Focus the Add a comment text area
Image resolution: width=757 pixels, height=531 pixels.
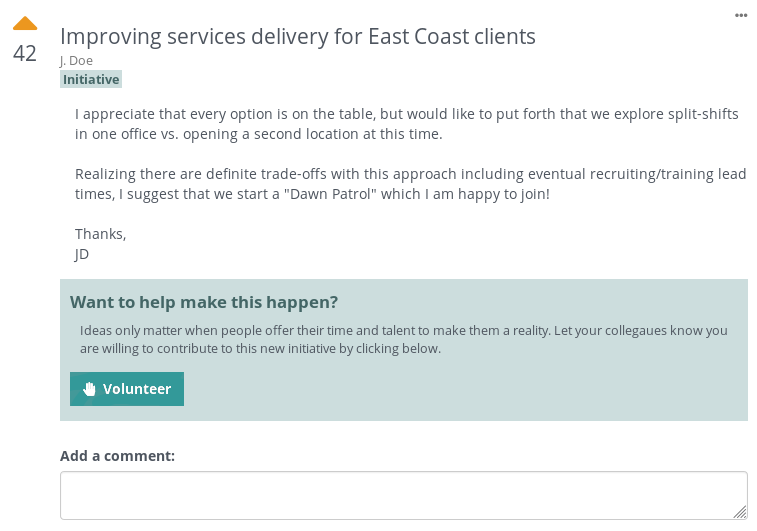404,495
